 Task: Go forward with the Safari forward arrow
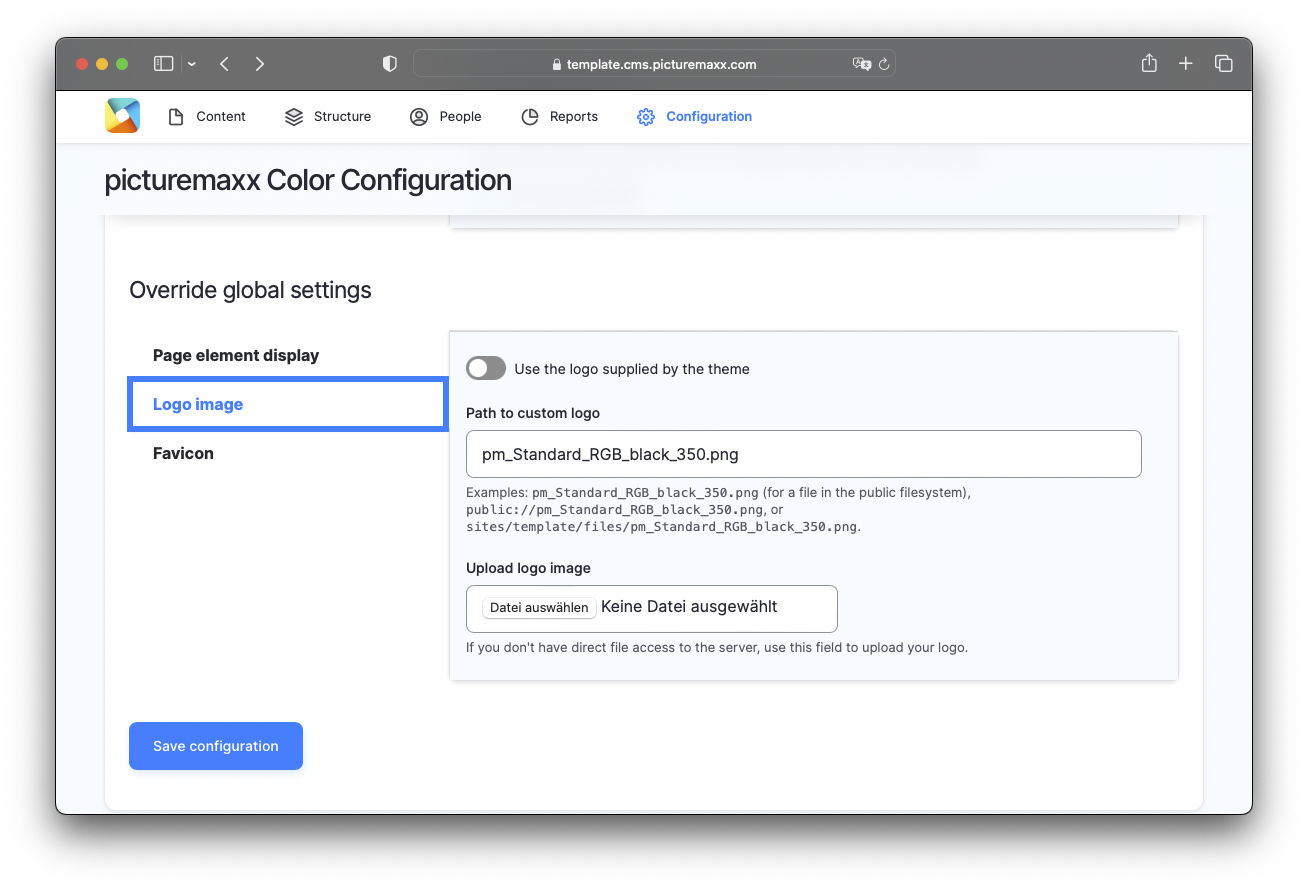click(260, 64)
